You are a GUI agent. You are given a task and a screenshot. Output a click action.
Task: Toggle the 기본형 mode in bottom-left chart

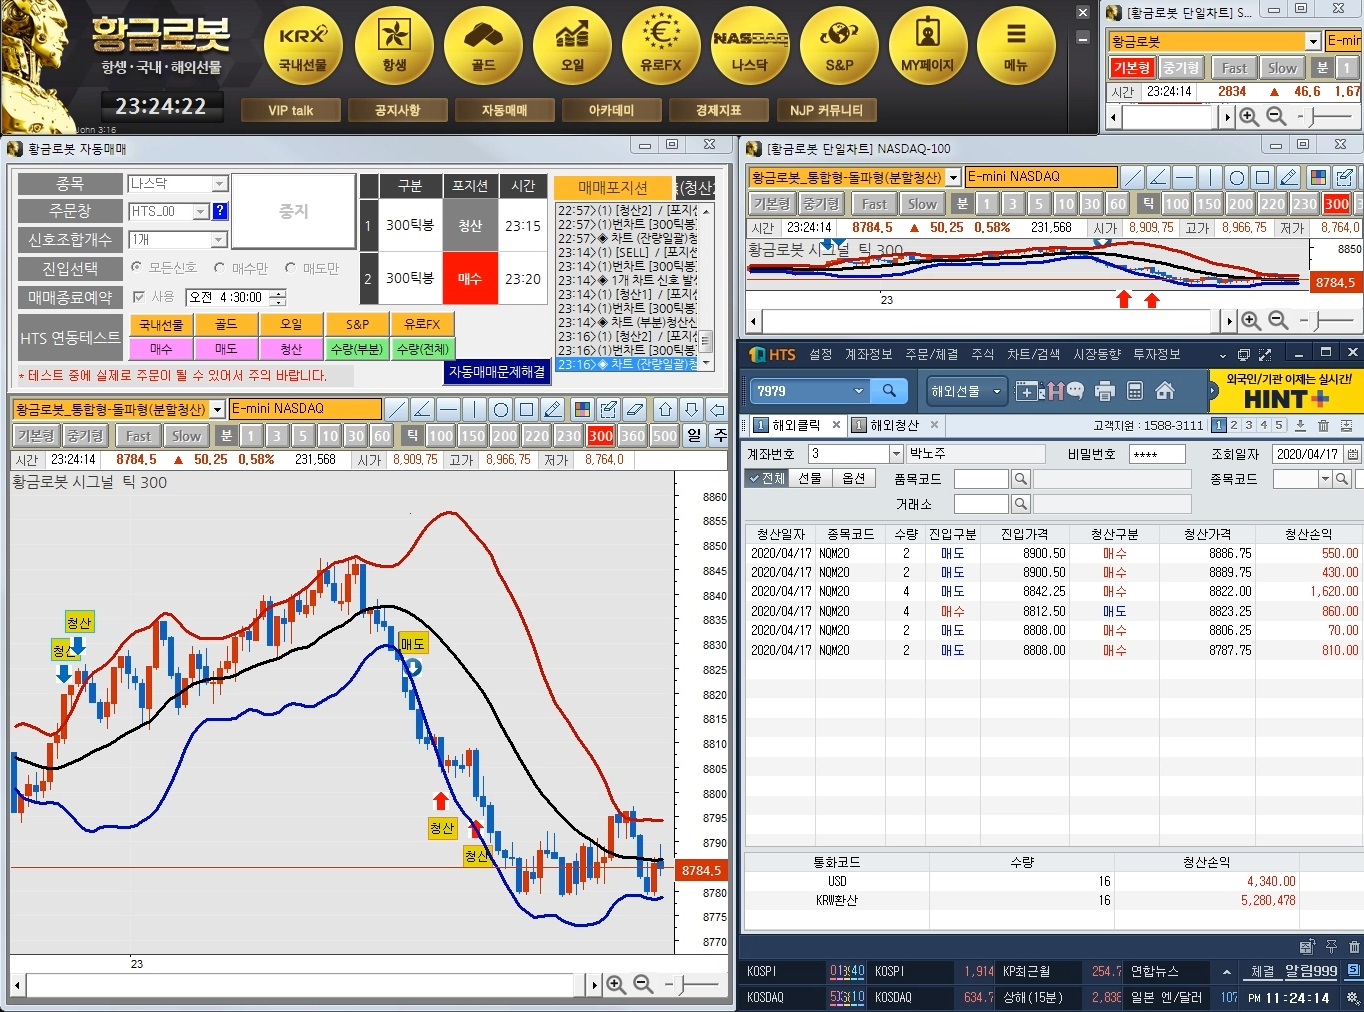pyautogui.click(x=36, y=436)
